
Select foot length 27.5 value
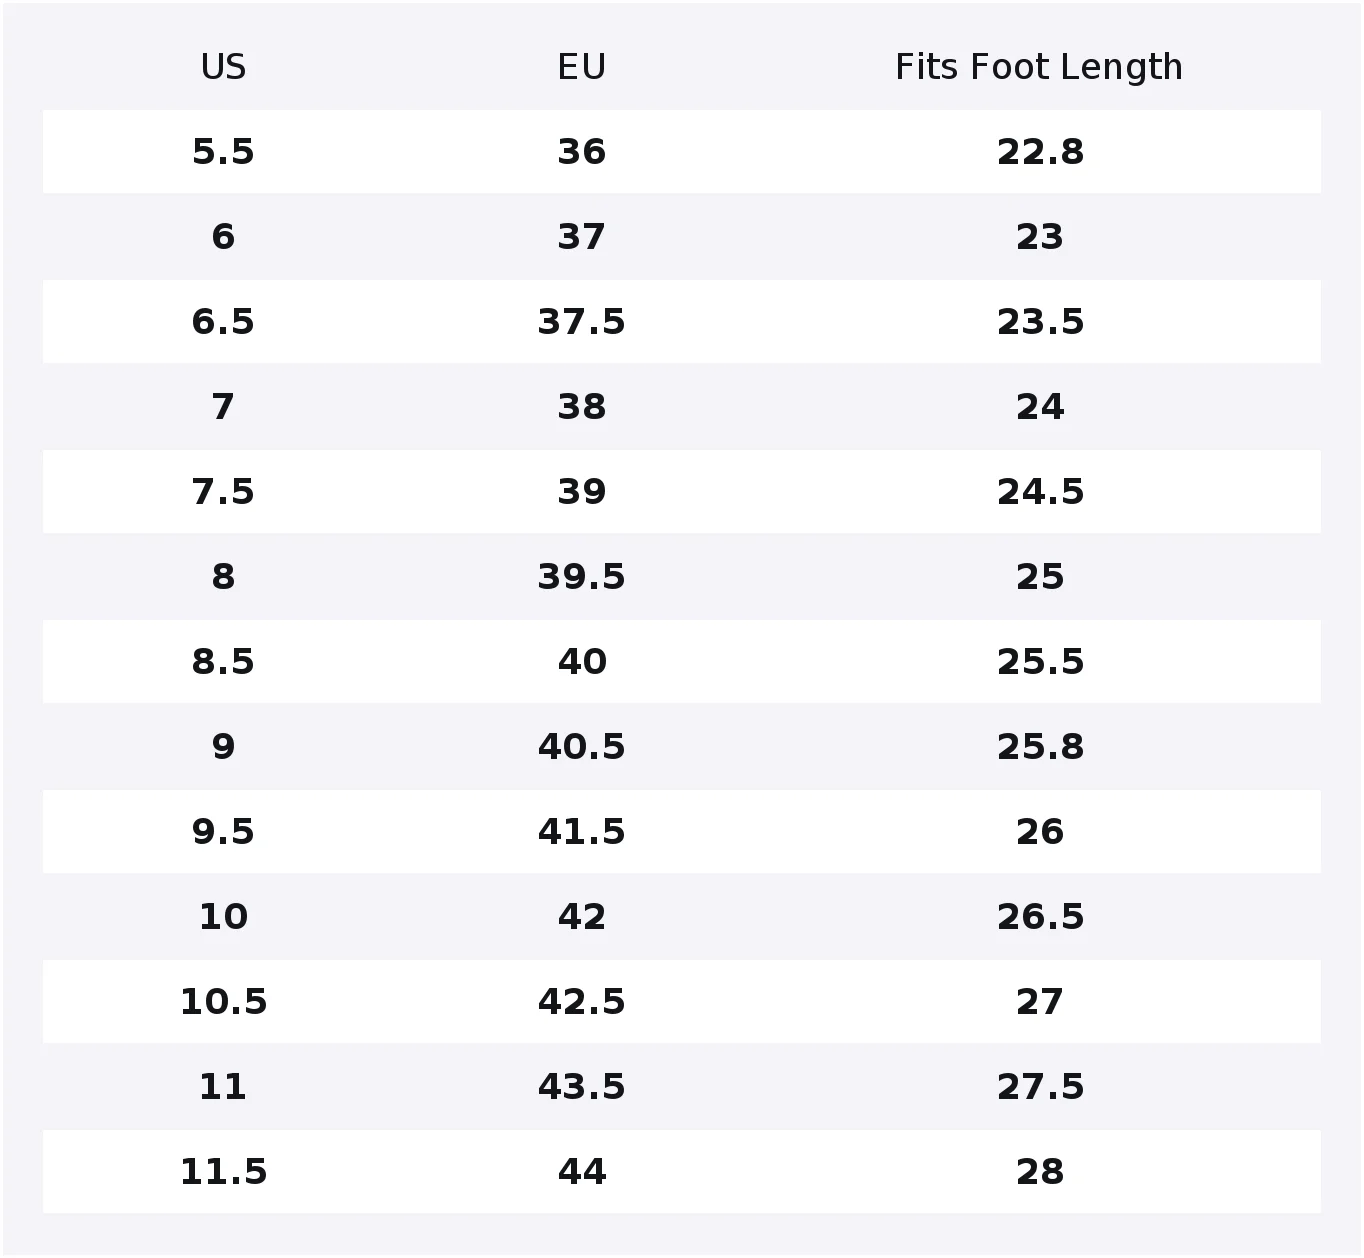(x=1040, y=1087)
